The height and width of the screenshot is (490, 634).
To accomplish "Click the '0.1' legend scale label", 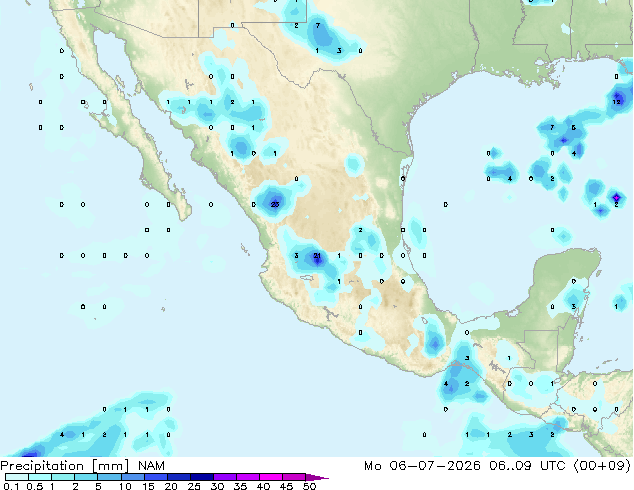I will [x=11, y=486].
